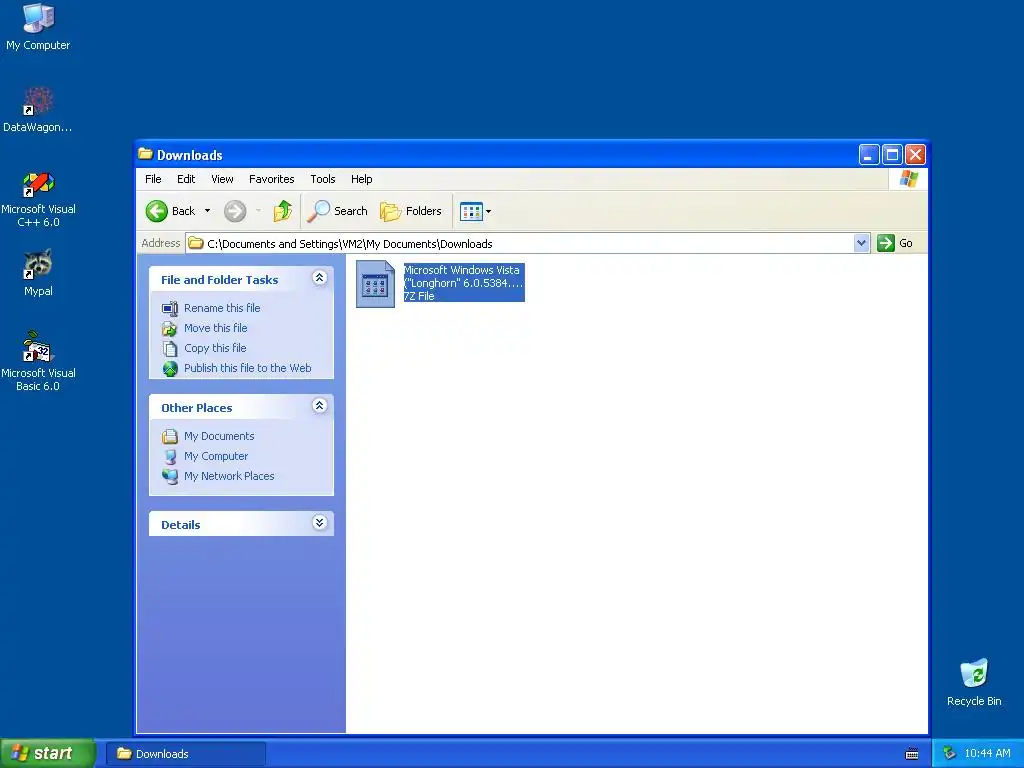
Task: Select the 7Z file icon
Action: tap(375, 283)
